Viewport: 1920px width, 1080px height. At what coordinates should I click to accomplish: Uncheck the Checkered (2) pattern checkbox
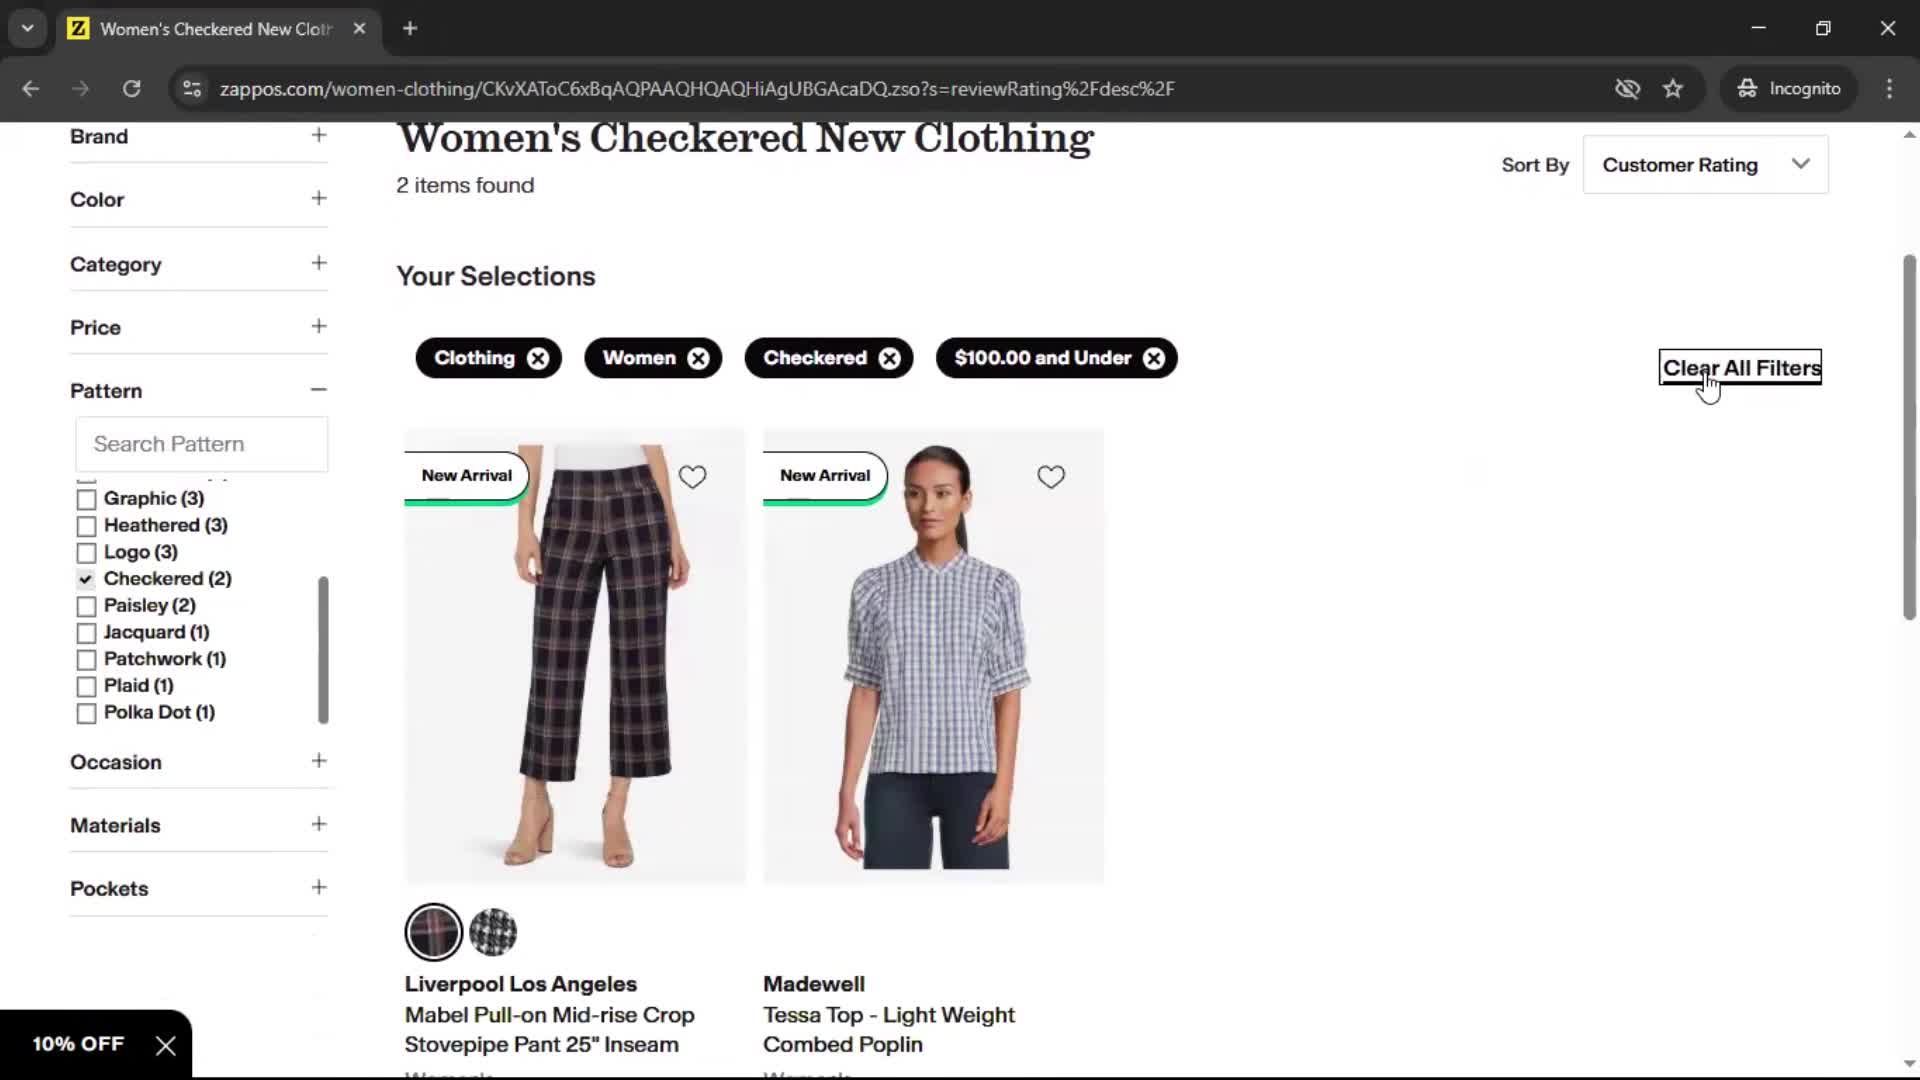click(87, 579)
